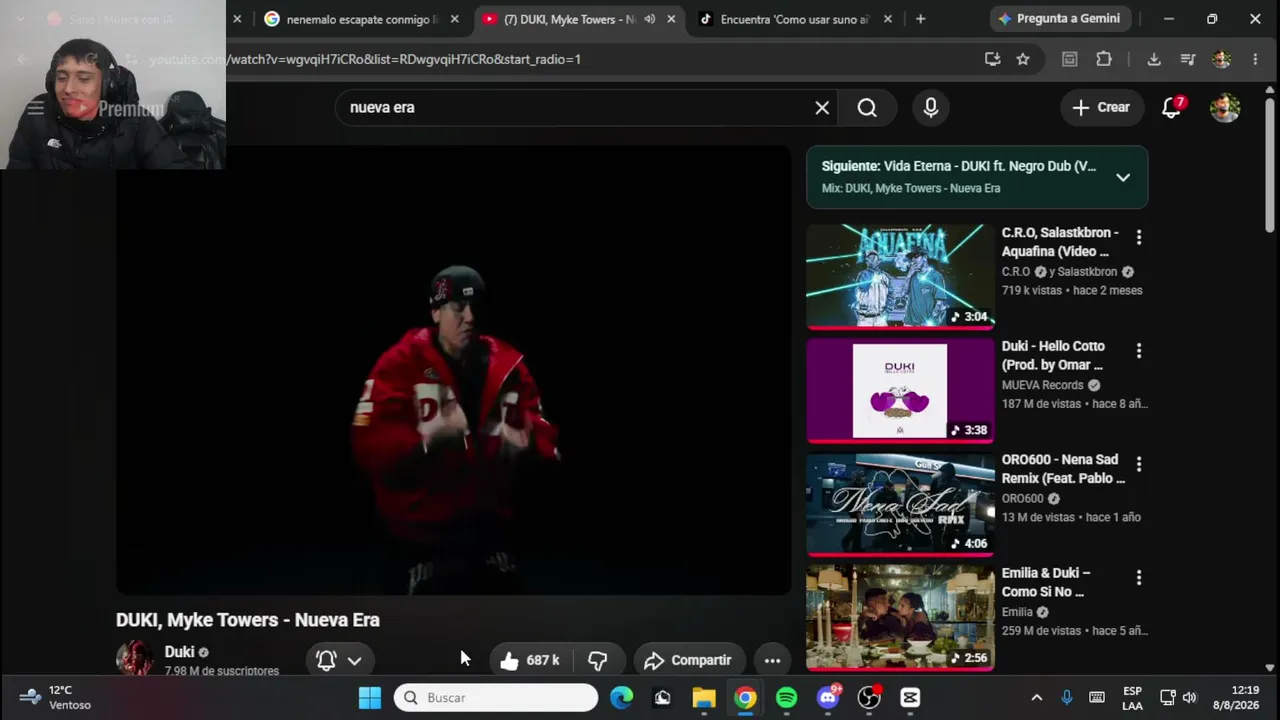Open CapCut from the taskbar
The image size is (1280, 720).
tap(910, 698)
